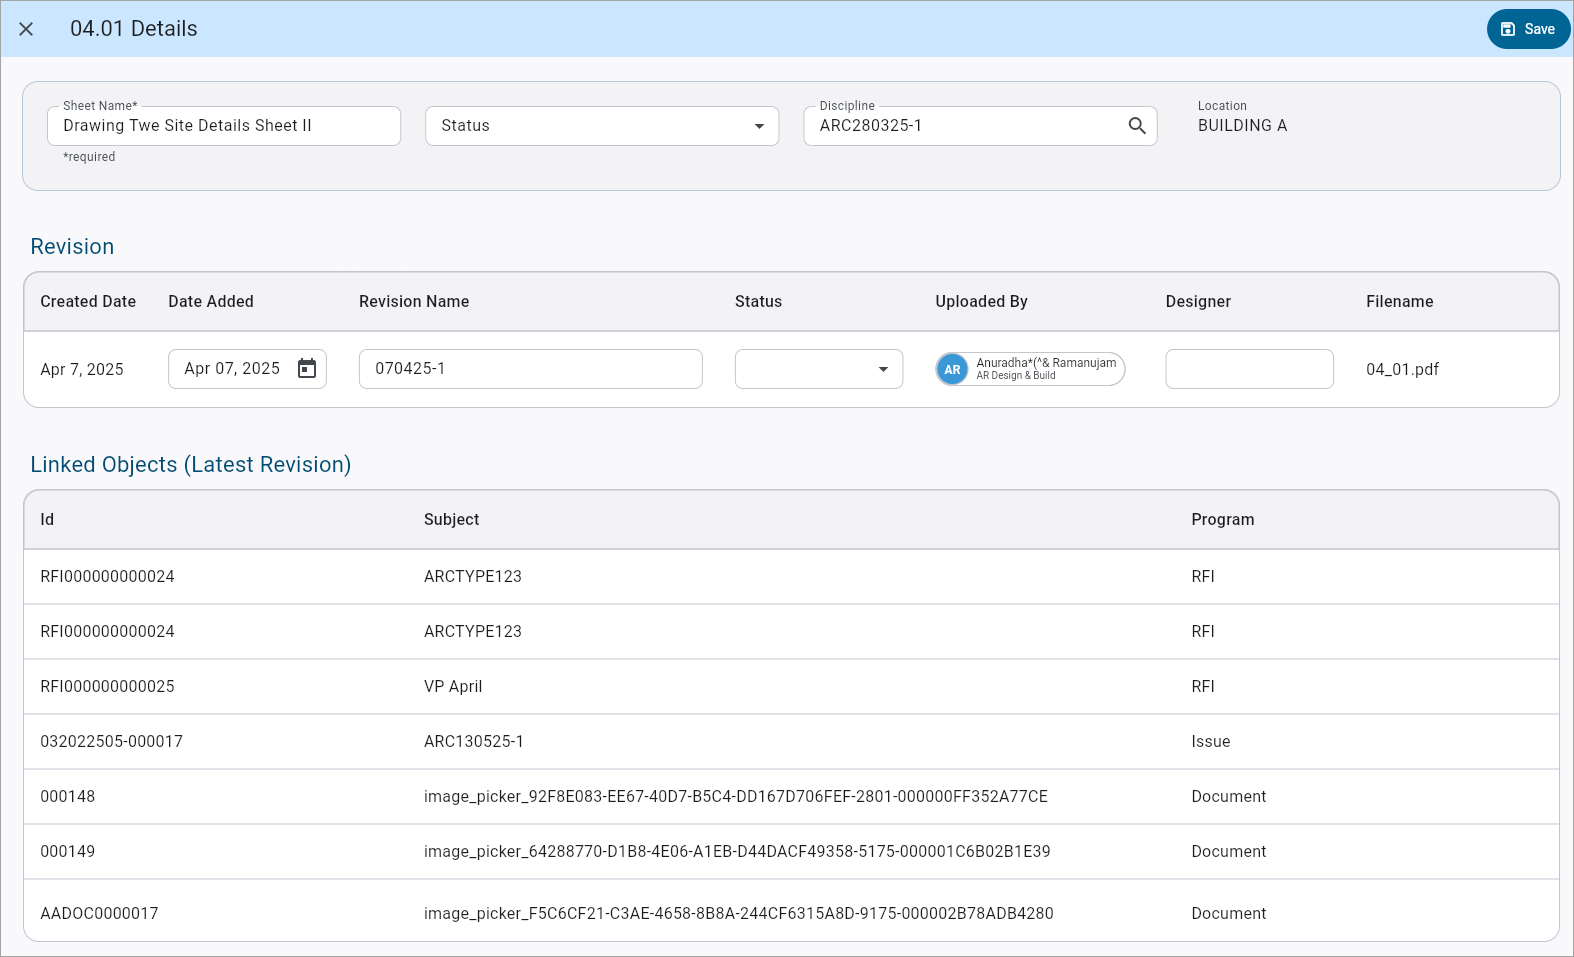
Task: Click Document program cell for 000148
Action: click(1228, 796)
